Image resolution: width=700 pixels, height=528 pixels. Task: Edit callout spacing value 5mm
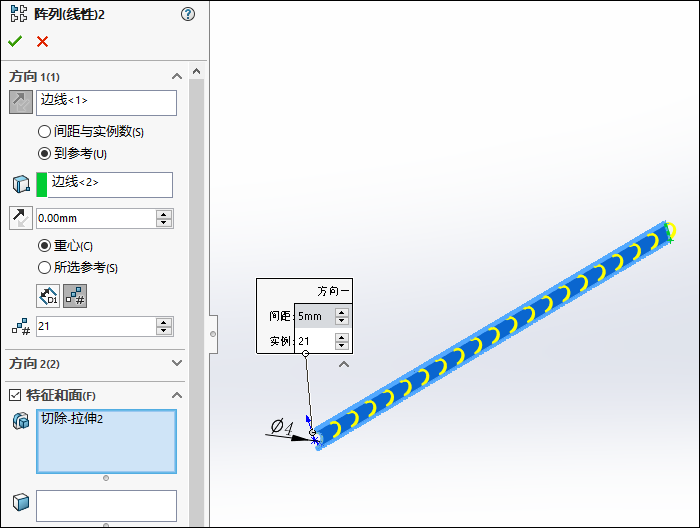(315, 316)
